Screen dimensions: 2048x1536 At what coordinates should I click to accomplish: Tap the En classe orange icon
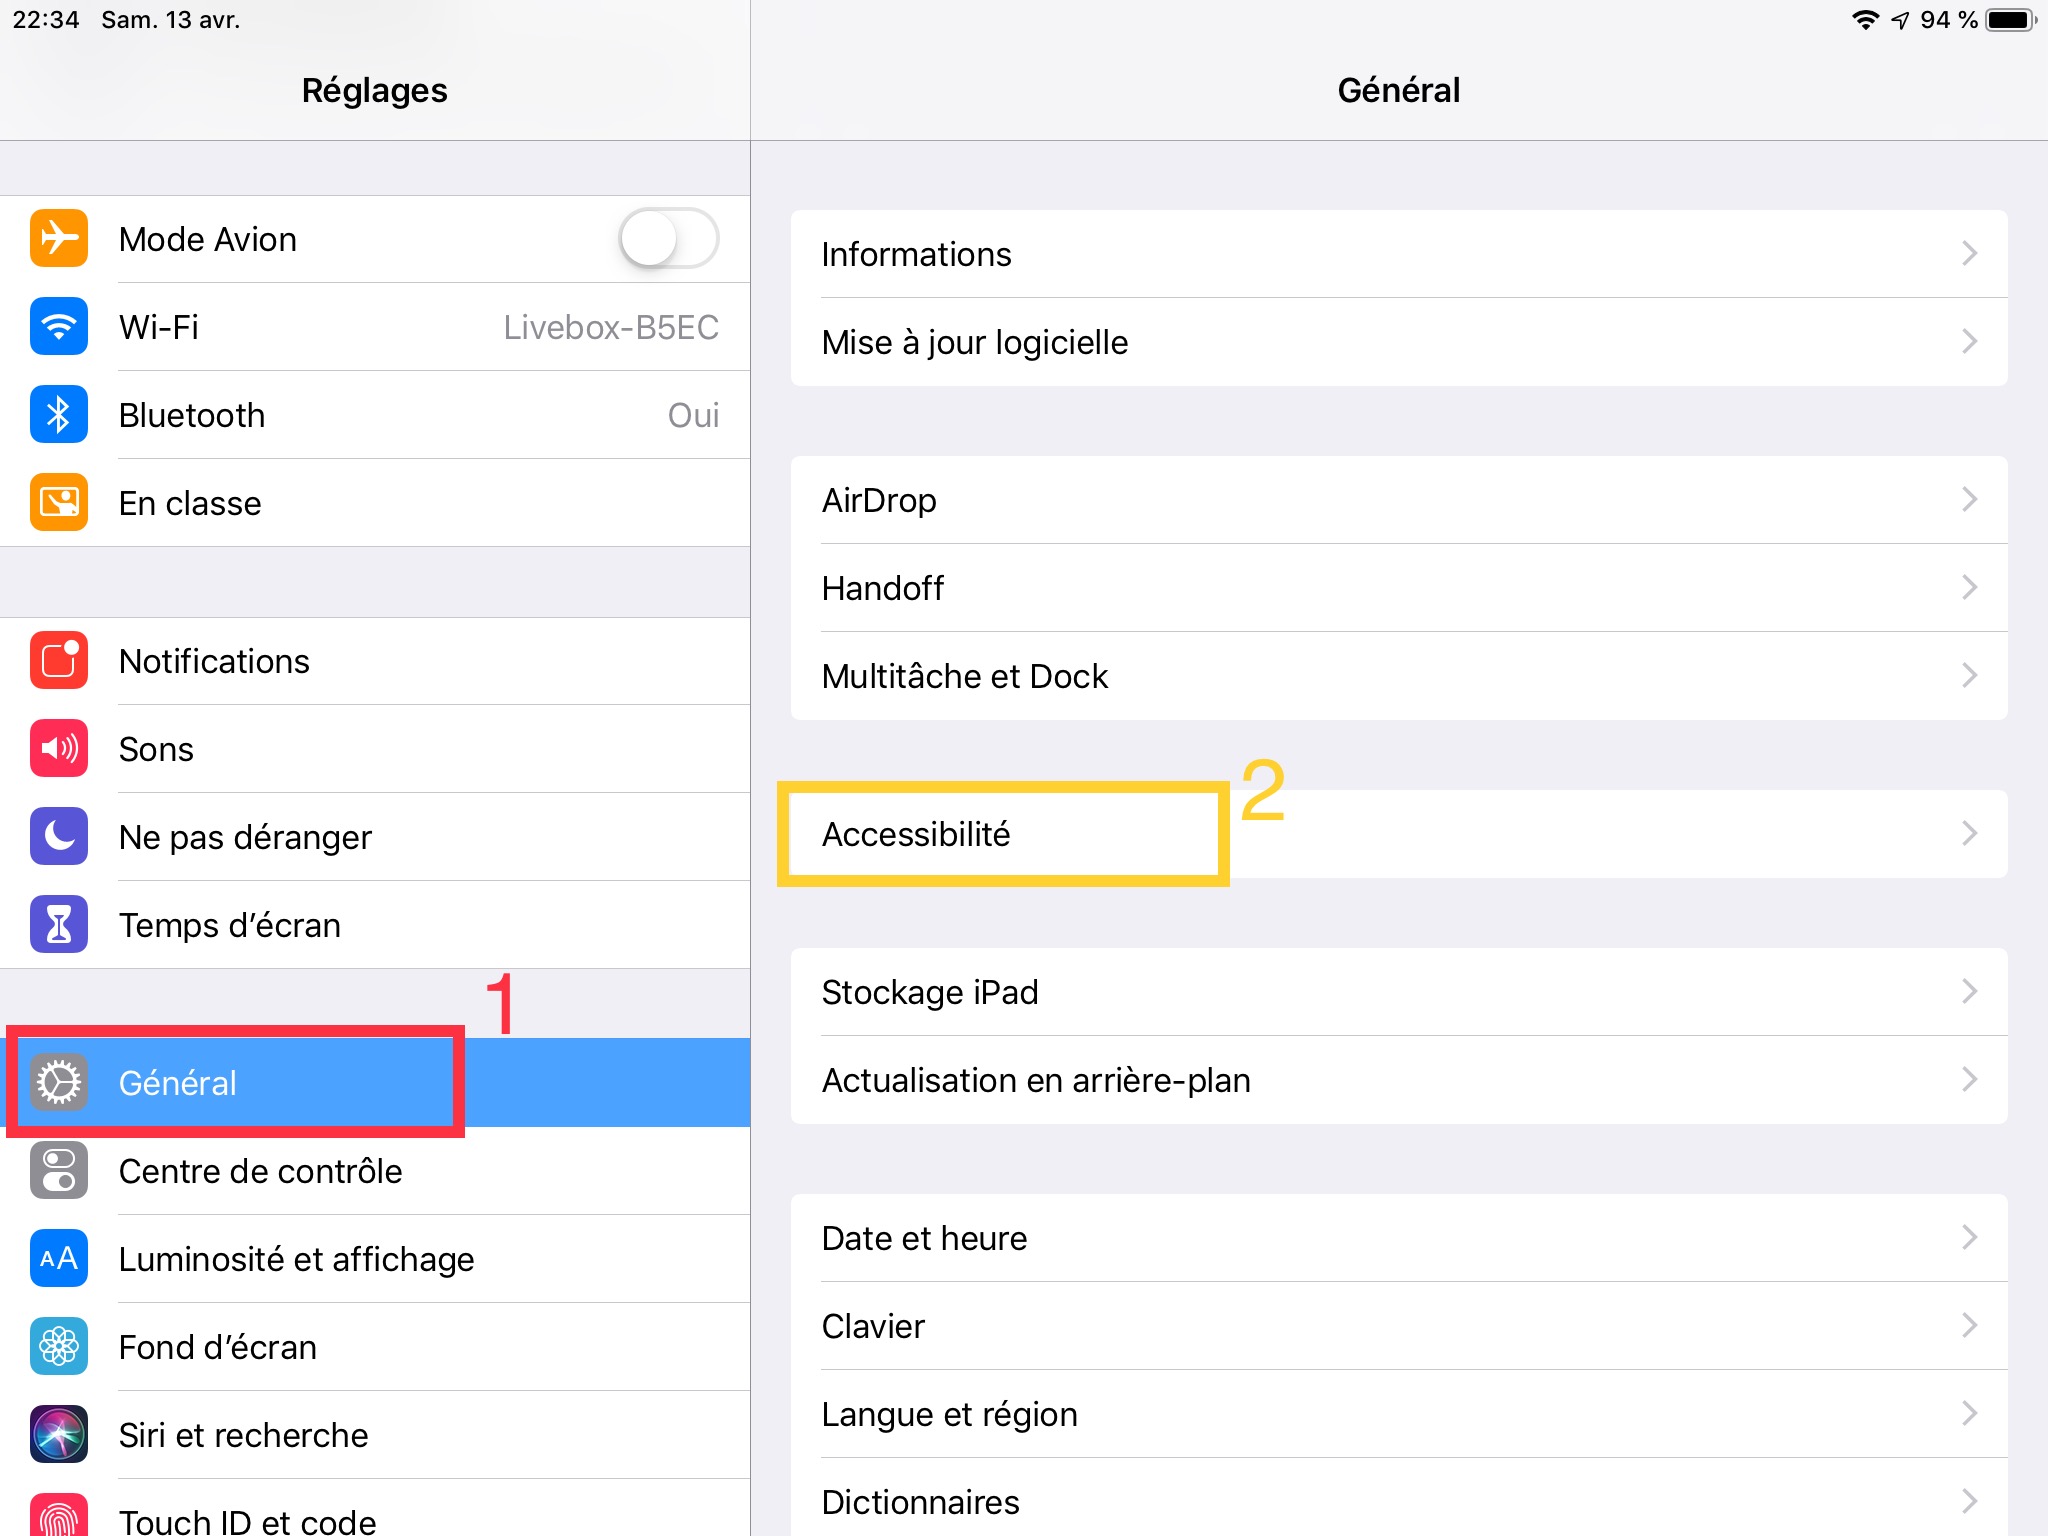tap(59, 503)
